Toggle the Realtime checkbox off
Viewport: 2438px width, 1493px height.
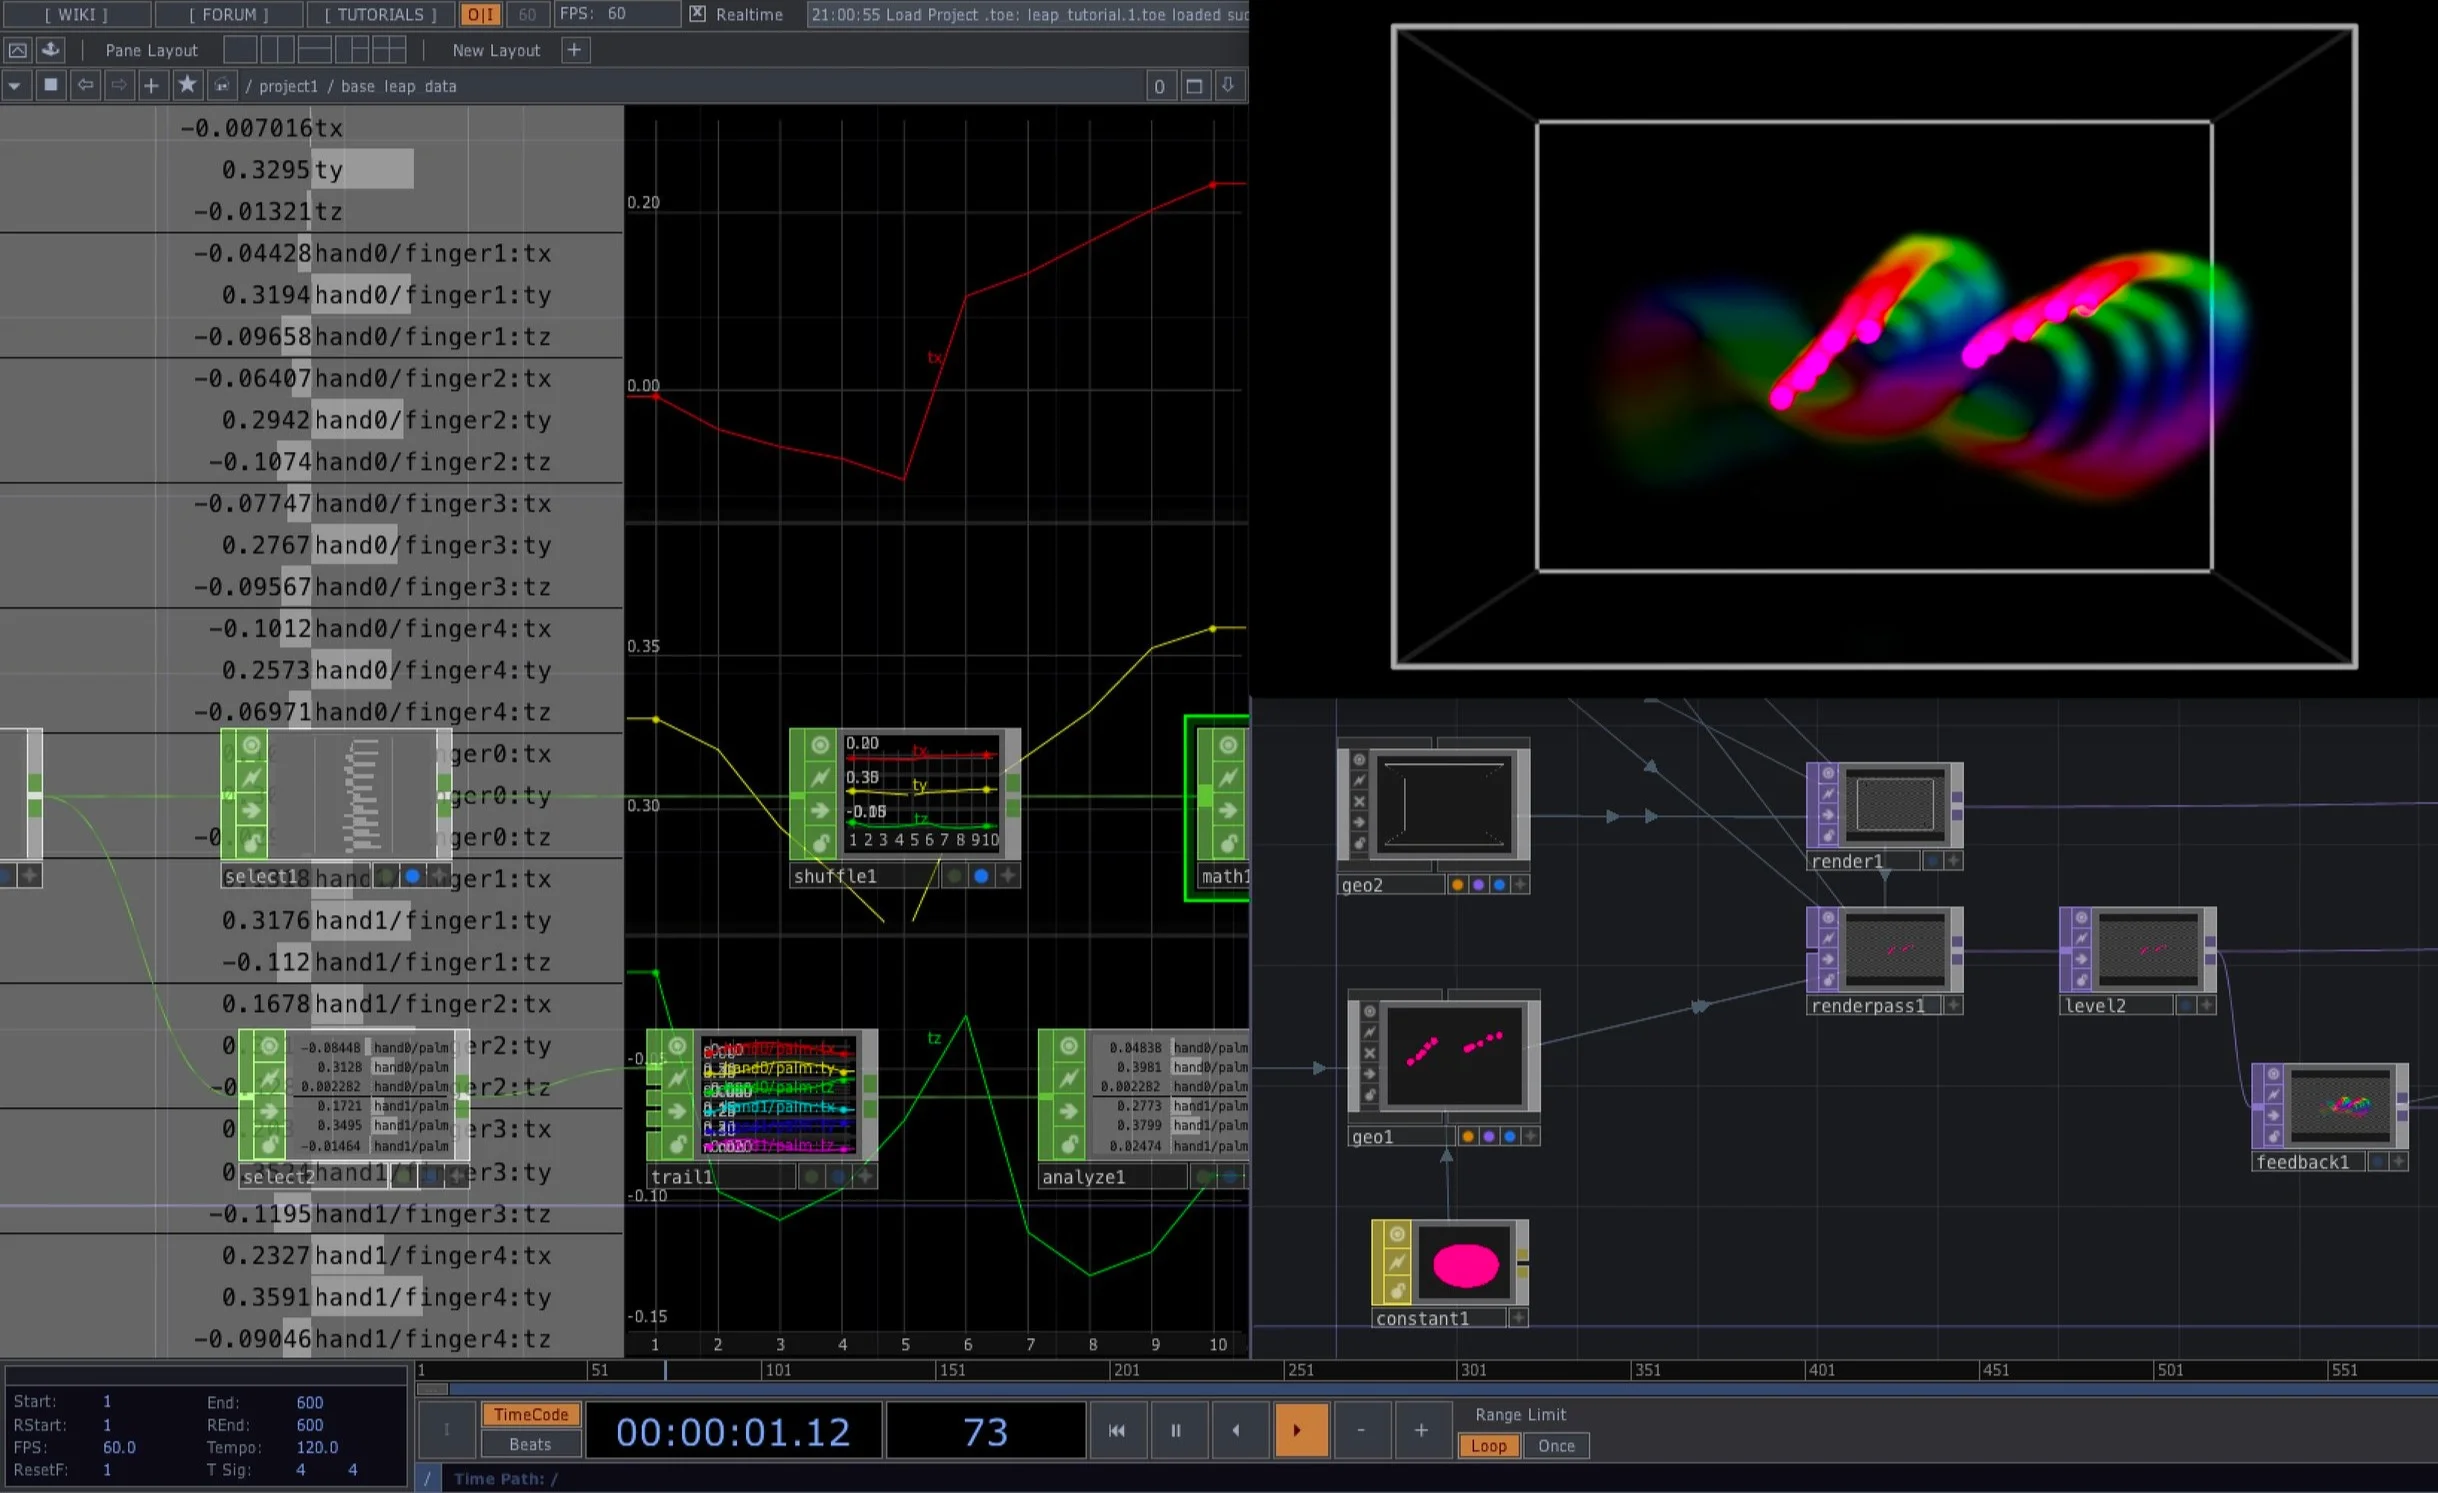click(696, 15)
